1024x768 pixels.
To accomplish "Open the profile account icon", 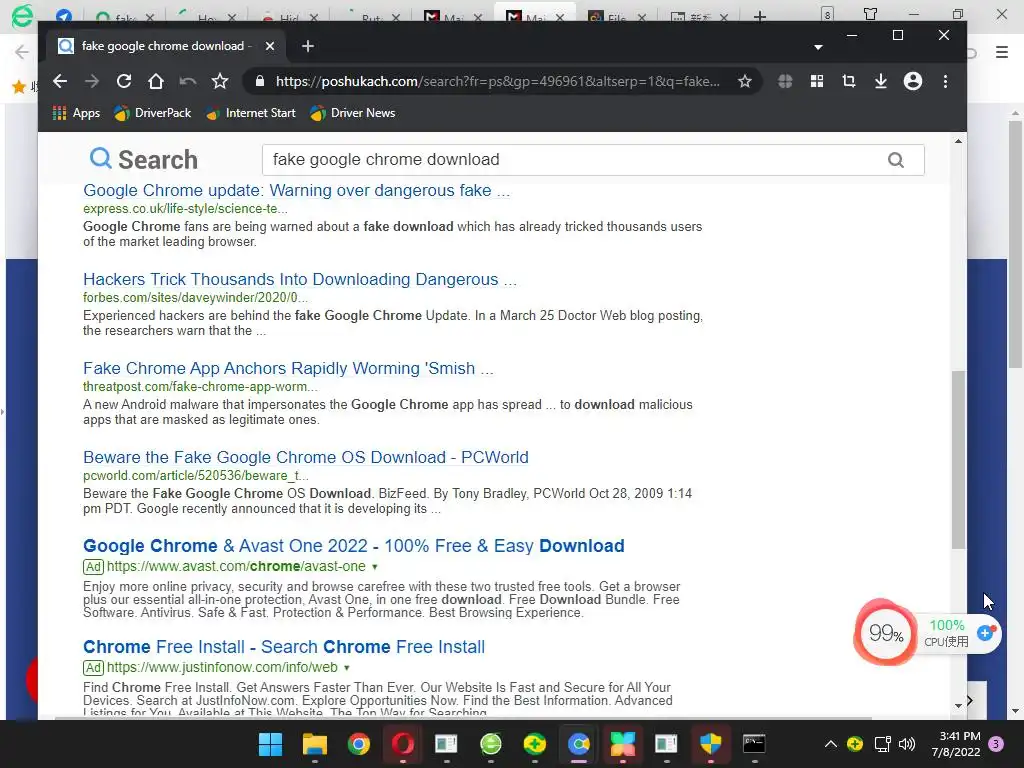I will [x=913, y=81].
